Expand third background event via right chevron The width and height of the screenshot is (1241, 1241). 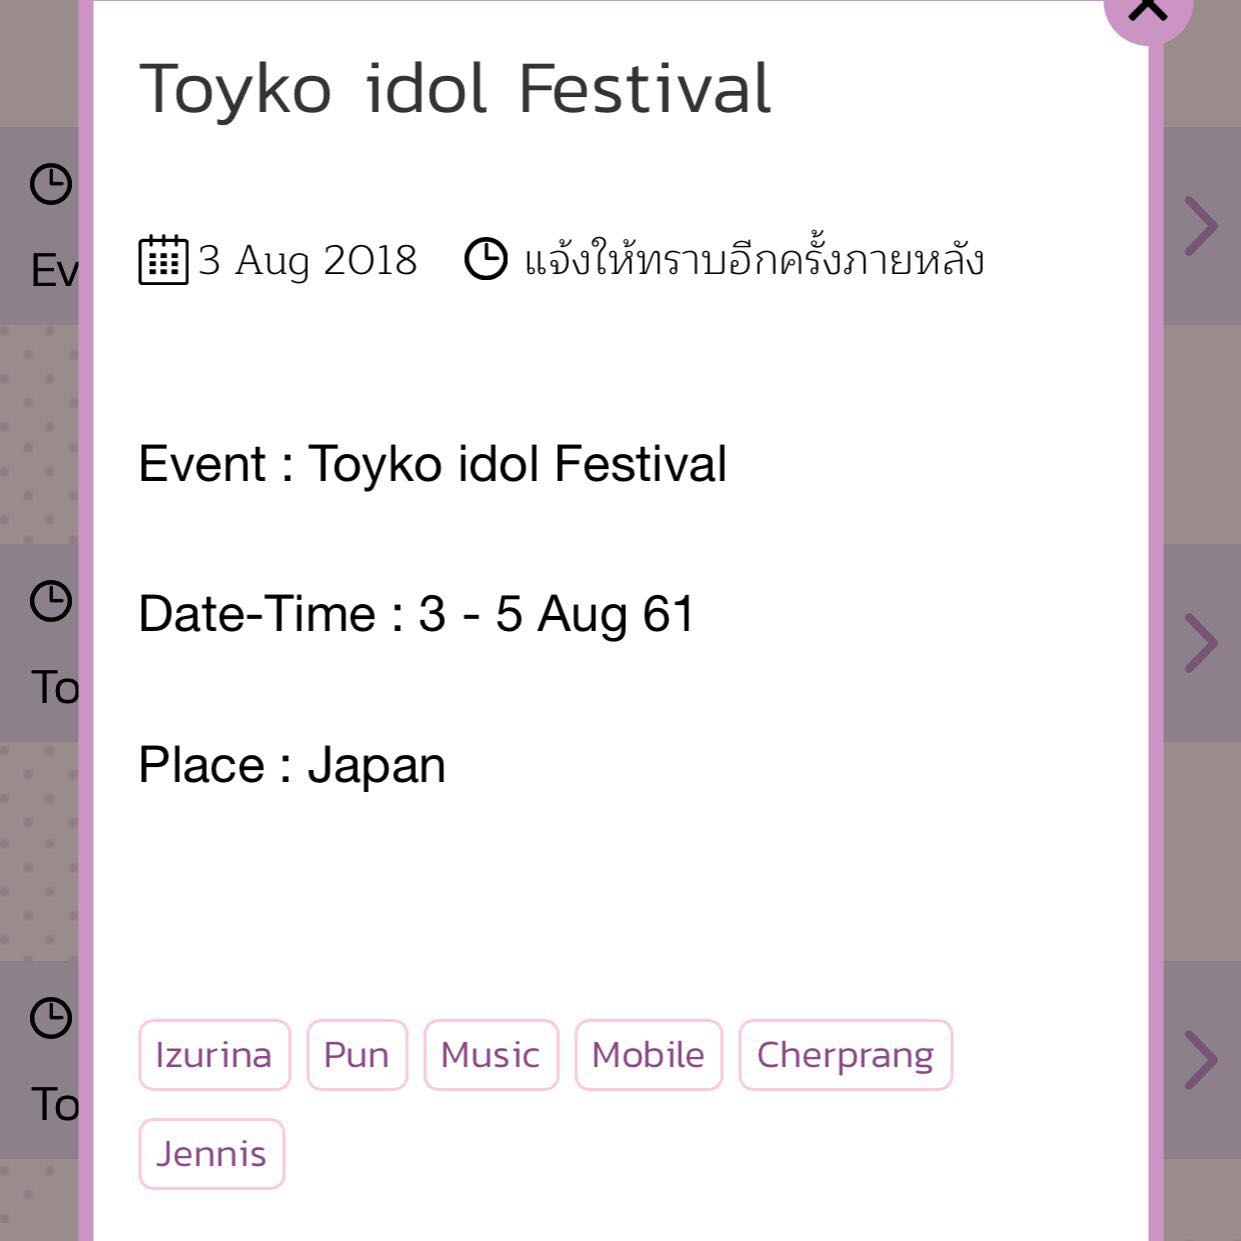1201,1060
